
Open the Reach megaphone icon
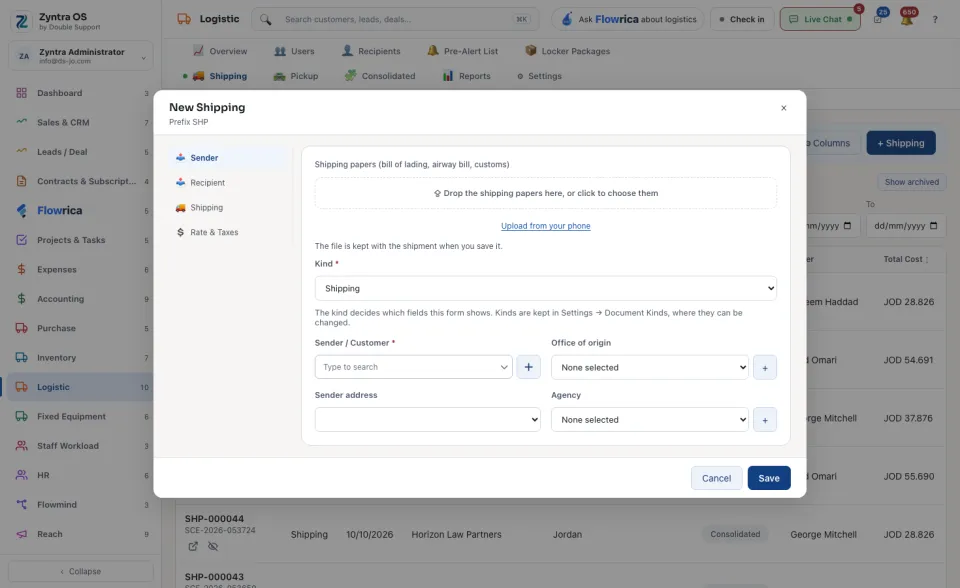21,534
